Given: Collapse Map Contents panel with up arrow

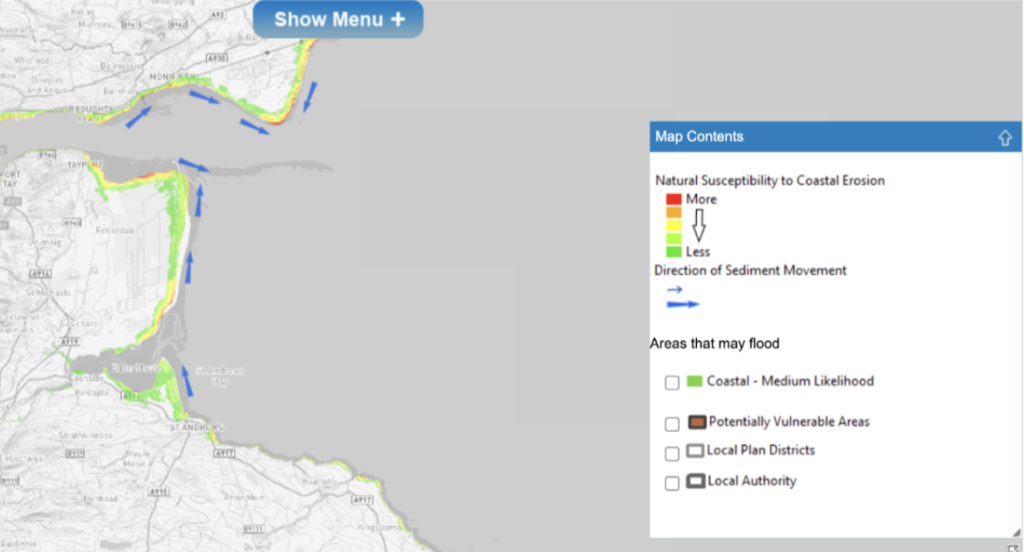Looking at the screenshot, I should (1005, 138).
